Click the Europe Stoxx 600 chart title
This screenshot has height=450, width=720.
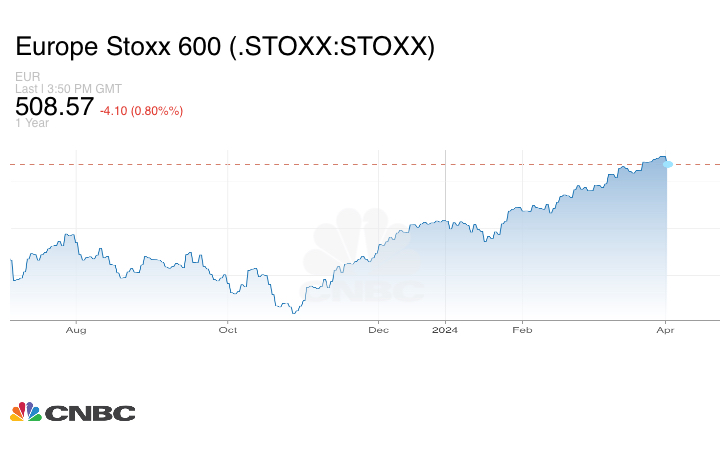(225, 47)
